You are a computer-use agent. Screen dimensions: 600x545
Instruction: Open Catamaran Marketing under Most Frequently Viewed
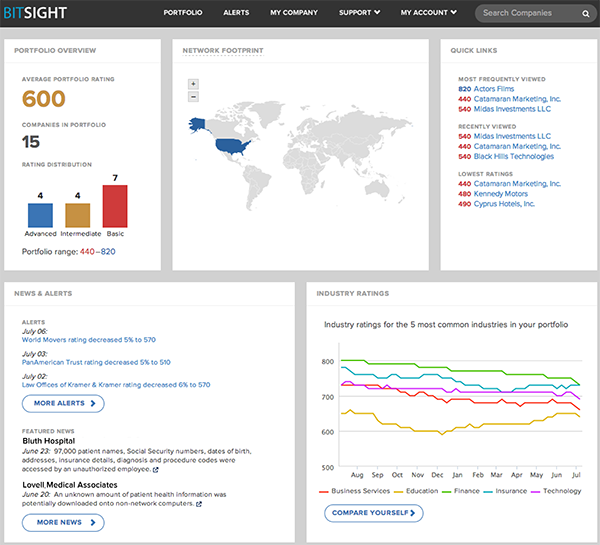pos(517,99)
